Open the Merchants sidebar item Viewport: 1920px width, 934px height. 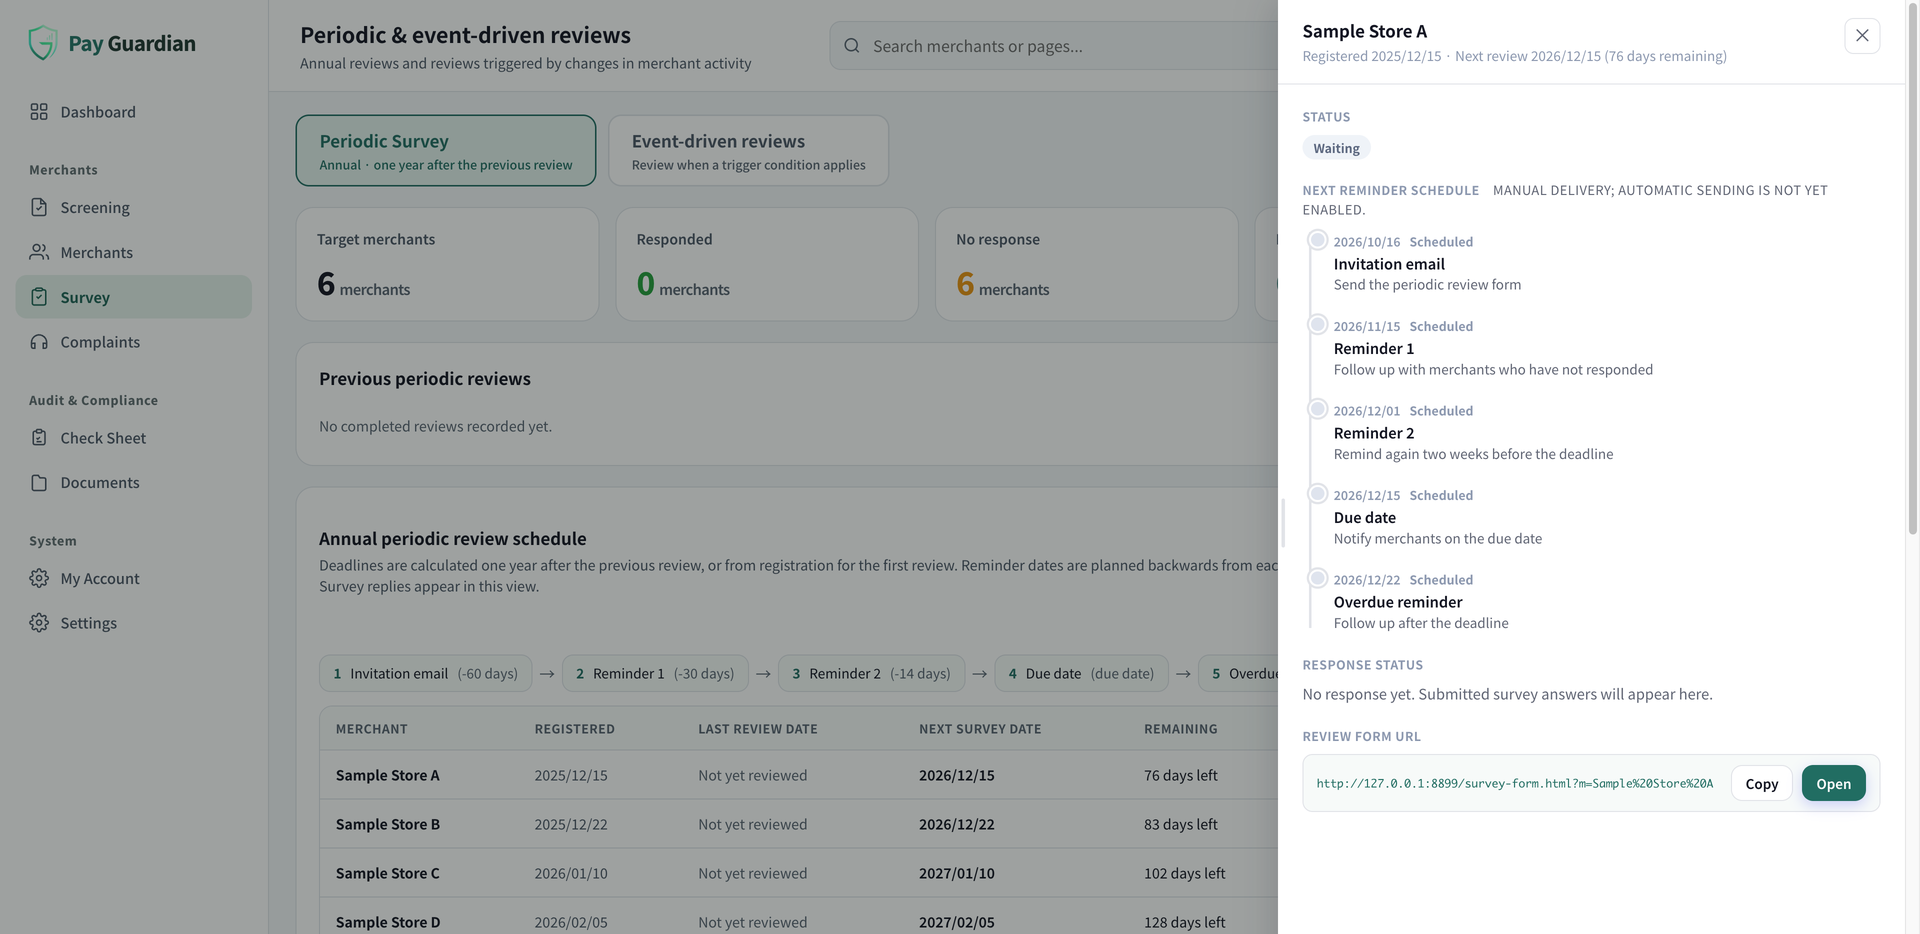(x=134, y=252)
